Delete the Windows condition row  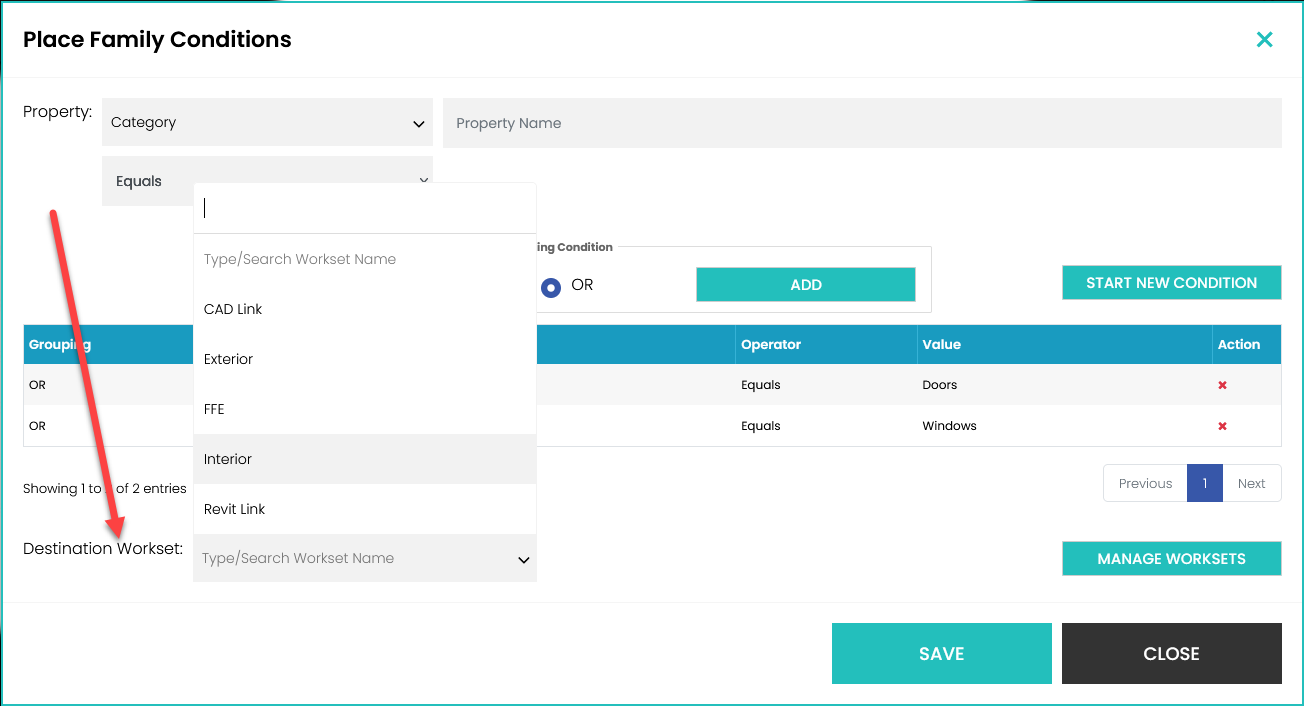pyautogui.click(x=1222, y=426)
